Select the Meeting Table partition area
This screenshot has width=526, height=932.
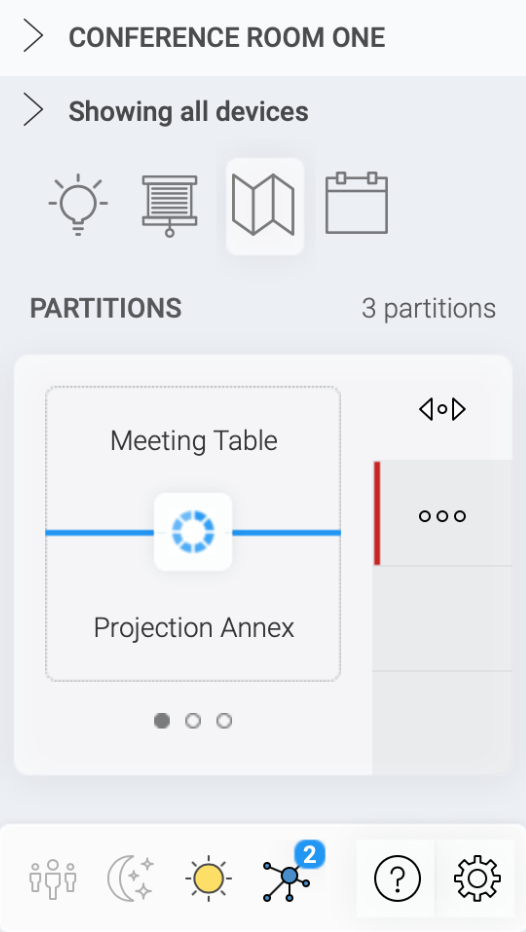coord(193,440)
